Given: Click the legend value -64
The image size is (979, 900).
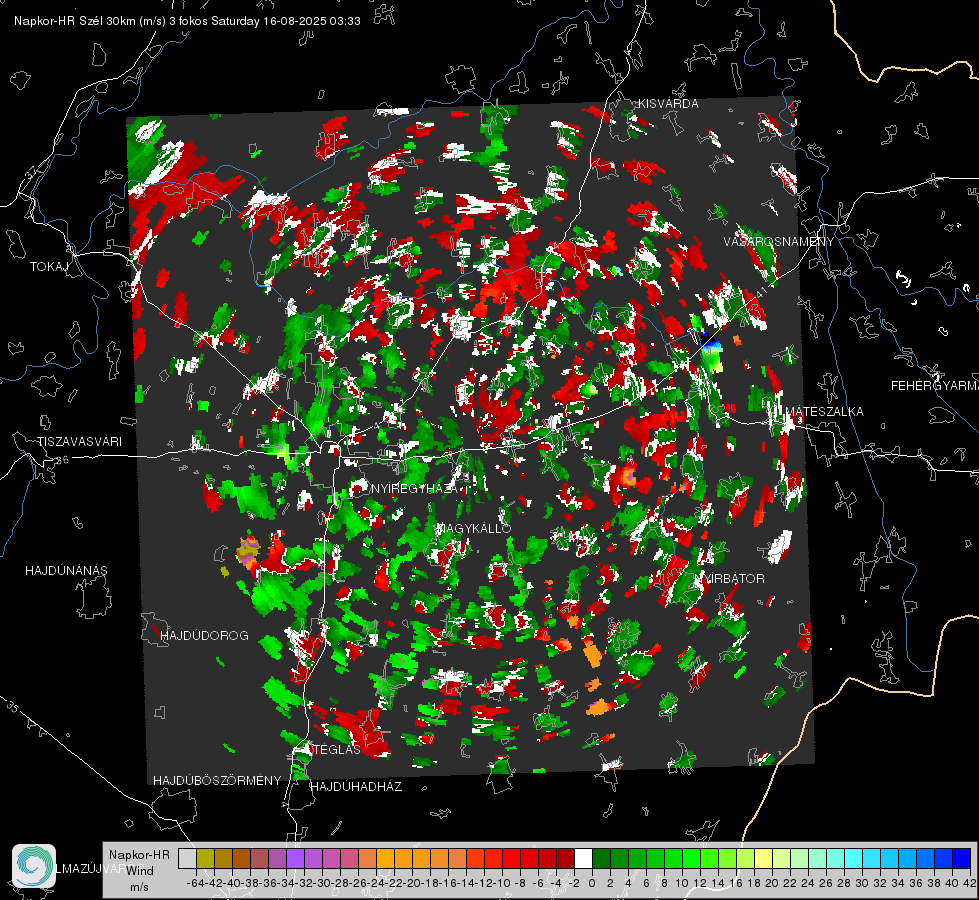Looking at the screenshot, I should 195,883.
